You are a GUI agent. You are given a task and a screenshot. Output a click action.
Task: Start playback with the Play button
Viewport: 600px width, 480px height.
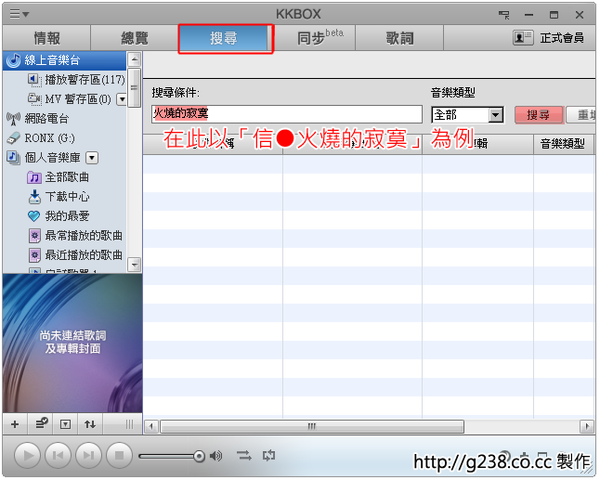[x=27, y=456]
